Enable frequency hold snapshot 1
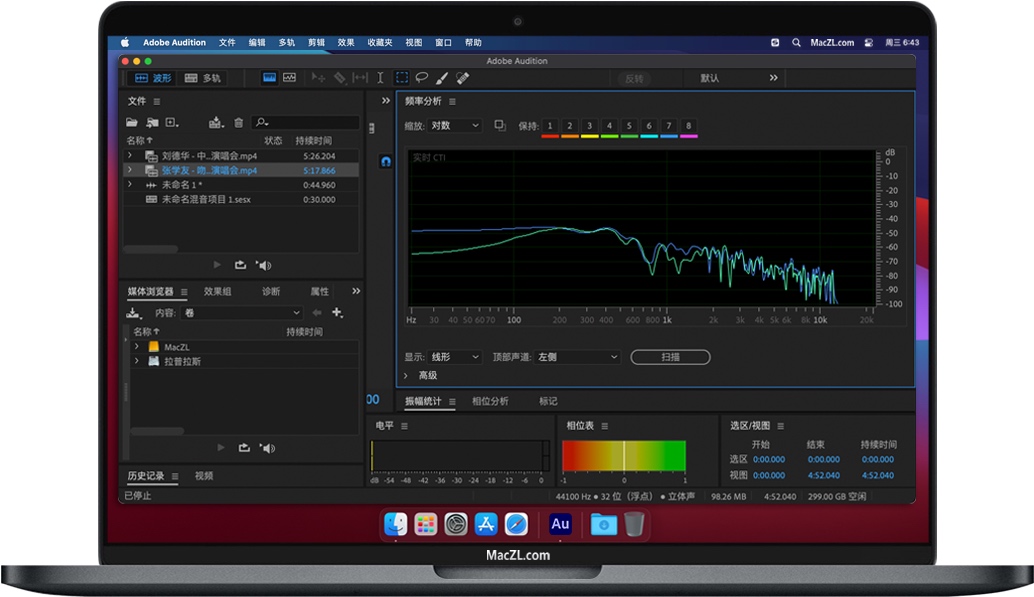Viewport: 1034px width, 597px height. 549,124
